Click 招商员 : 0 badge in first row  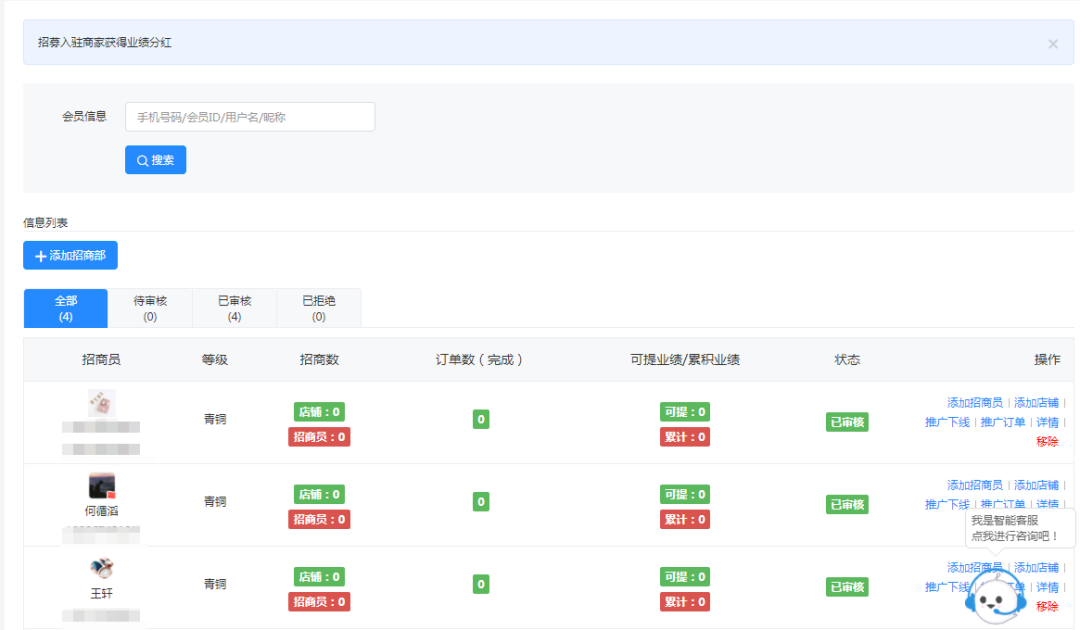click(319, 437)
